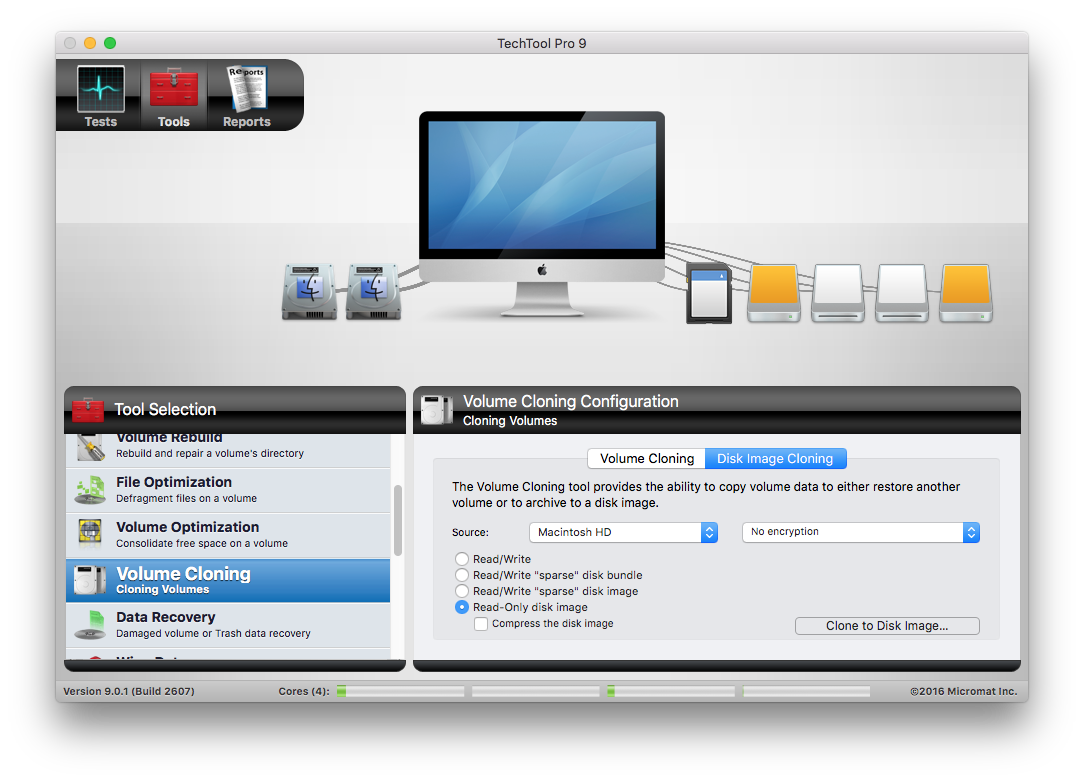Click the yellow minimize window button
The height and width of the screenshot is (782, 1084).
tap(90, 43)
